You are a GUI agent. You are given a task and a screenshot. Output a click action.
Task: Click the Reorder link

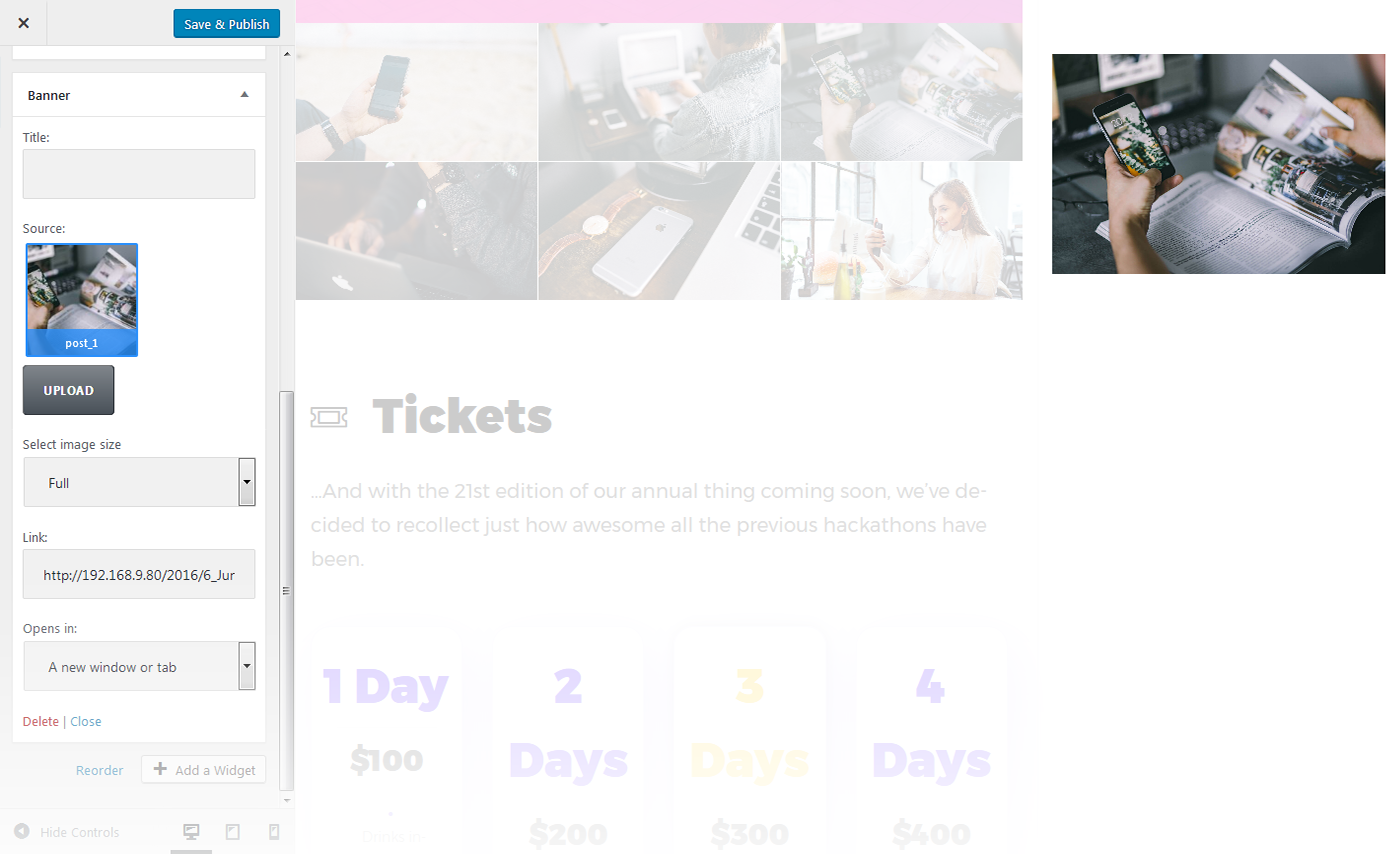click(100, 770)
